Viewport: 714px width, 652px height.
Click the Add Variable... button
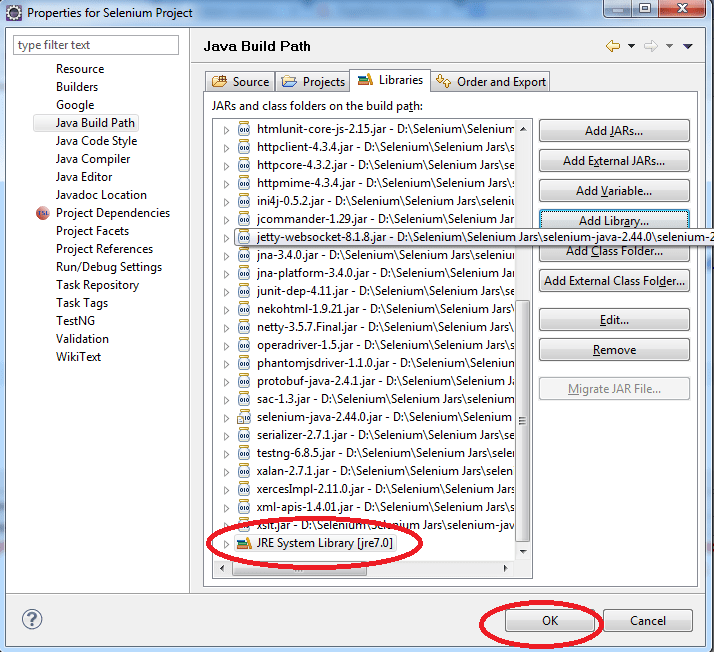pos(614,191)
